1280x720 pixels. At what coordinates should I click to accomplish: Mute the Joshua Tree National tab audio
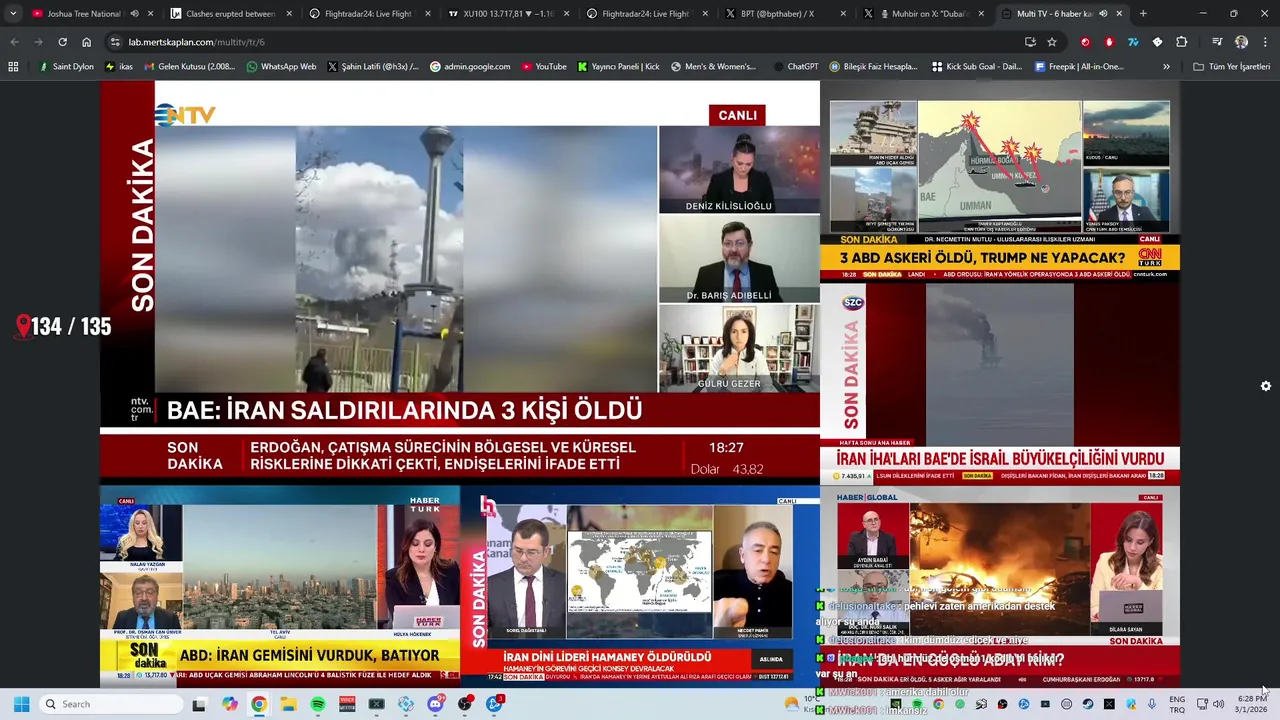point(134,14)
